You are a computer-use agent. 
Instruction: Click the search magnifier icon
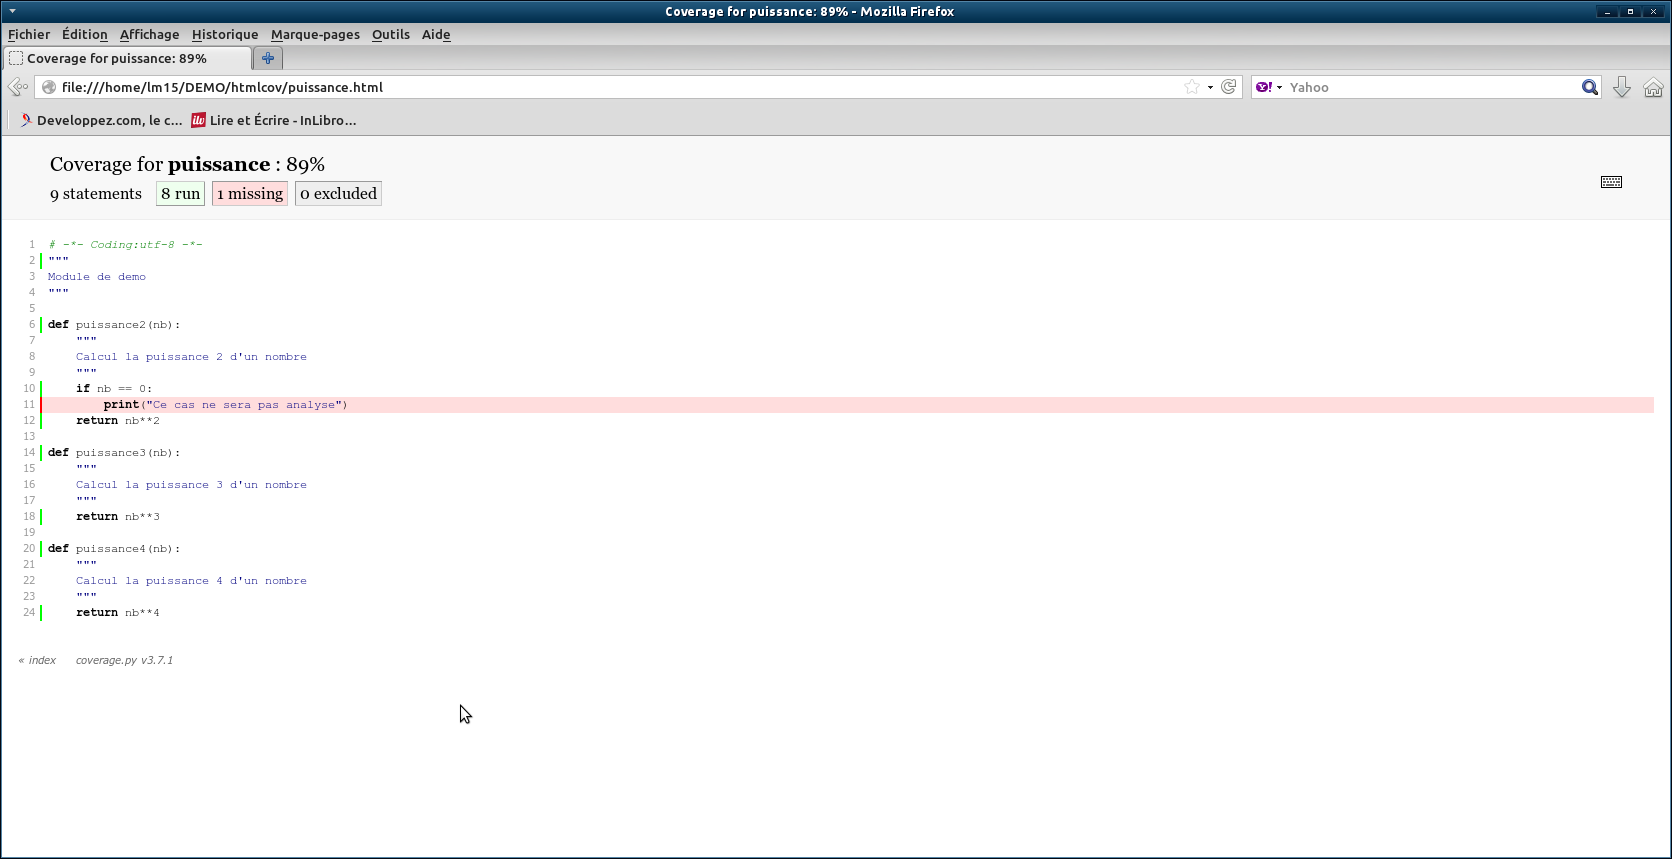point(1589,88)
